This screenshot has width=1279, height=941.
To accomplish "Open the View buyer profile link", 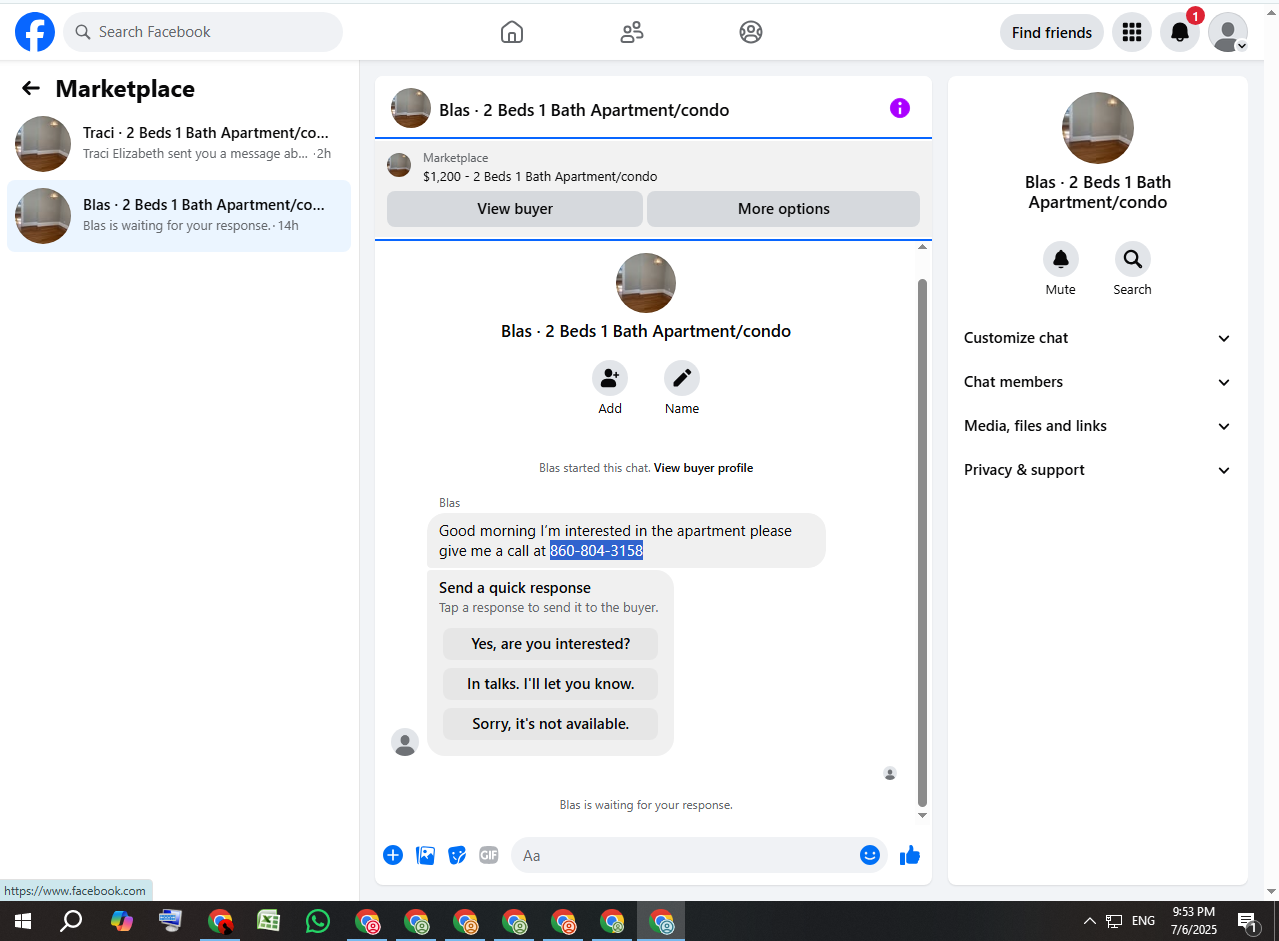I will tap(703, 468).
